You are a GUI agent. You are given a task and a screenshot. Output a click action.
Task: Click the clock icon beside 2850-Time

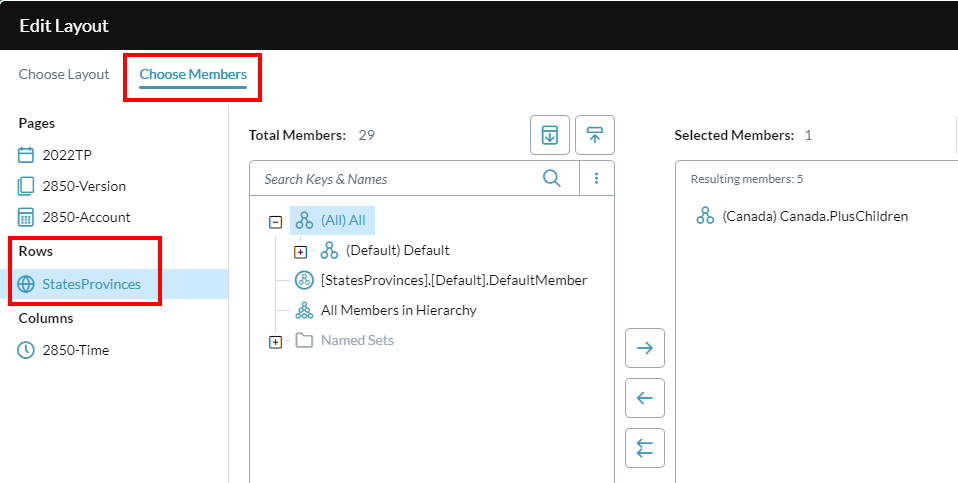pos(26,350)
